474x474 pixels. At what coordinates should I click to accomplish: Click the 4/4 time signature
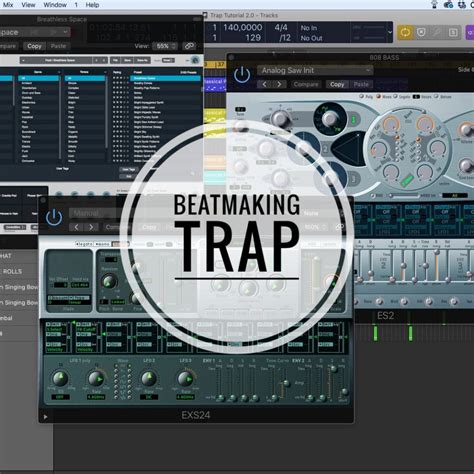tap(281, 27)
